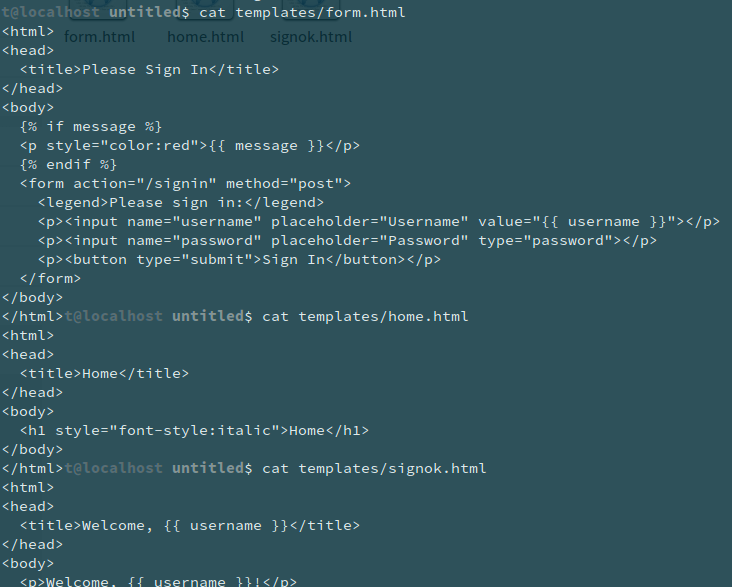This screenshot has width=732, height=587.
Task: Click the home.html file label
Action: [205, 37]
